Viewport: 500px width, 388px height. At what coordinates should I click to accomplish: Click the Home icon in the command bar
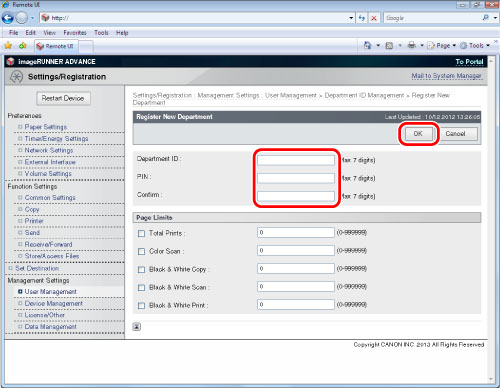click(x=367, y=45)
